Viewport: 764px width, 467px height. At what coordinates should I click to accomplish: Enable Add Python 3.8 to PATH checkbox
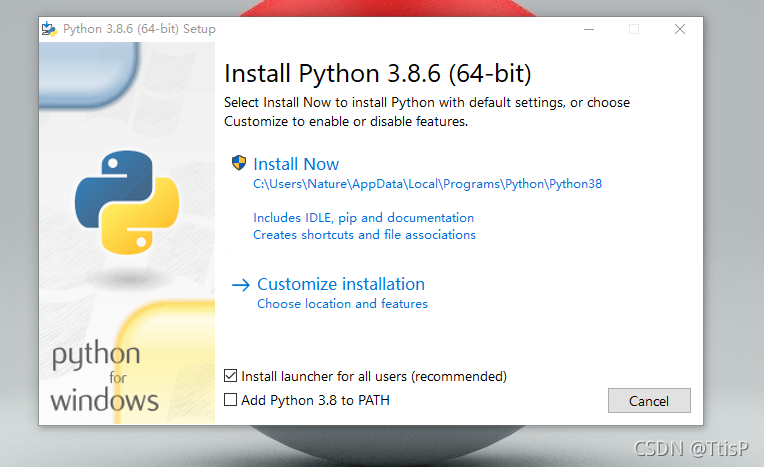point(230,400)
